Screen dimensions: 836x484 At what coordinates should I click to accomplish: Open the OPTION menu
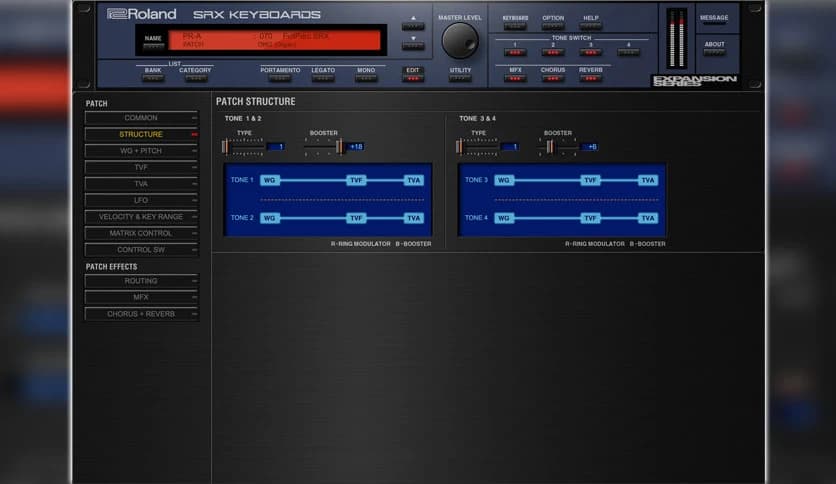click(553, 26)
